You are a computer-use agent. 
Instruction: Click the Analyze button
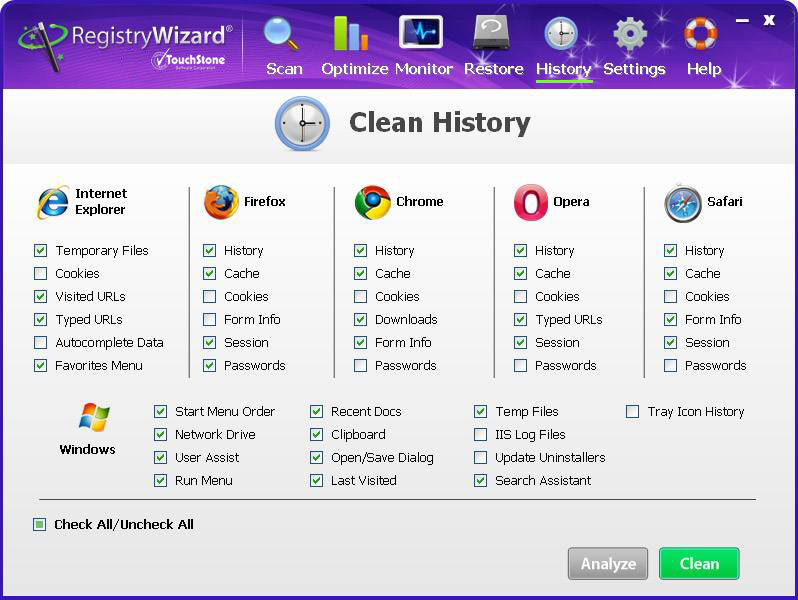608,563
